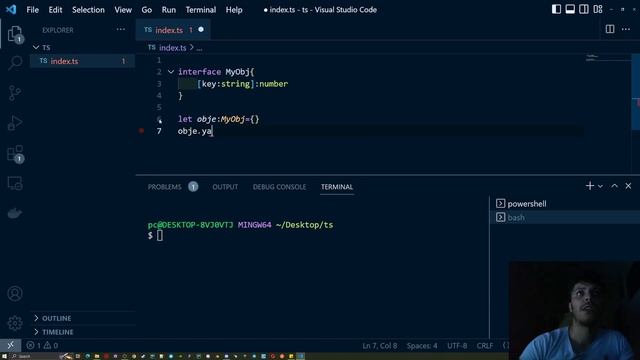This screenshot has width=640, height=360.
Task: Open the Selection menu
Action: 88,9
